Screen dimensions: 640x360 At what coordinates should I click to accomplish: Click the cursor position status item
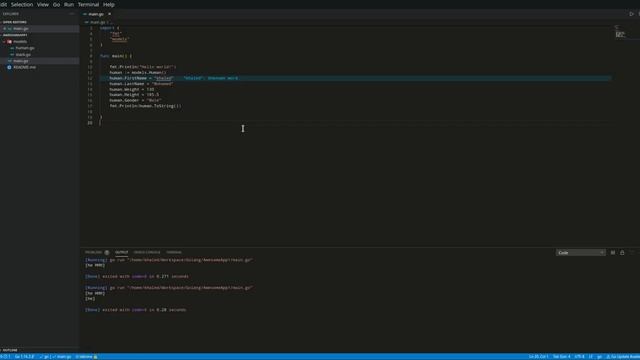(538, 357)
